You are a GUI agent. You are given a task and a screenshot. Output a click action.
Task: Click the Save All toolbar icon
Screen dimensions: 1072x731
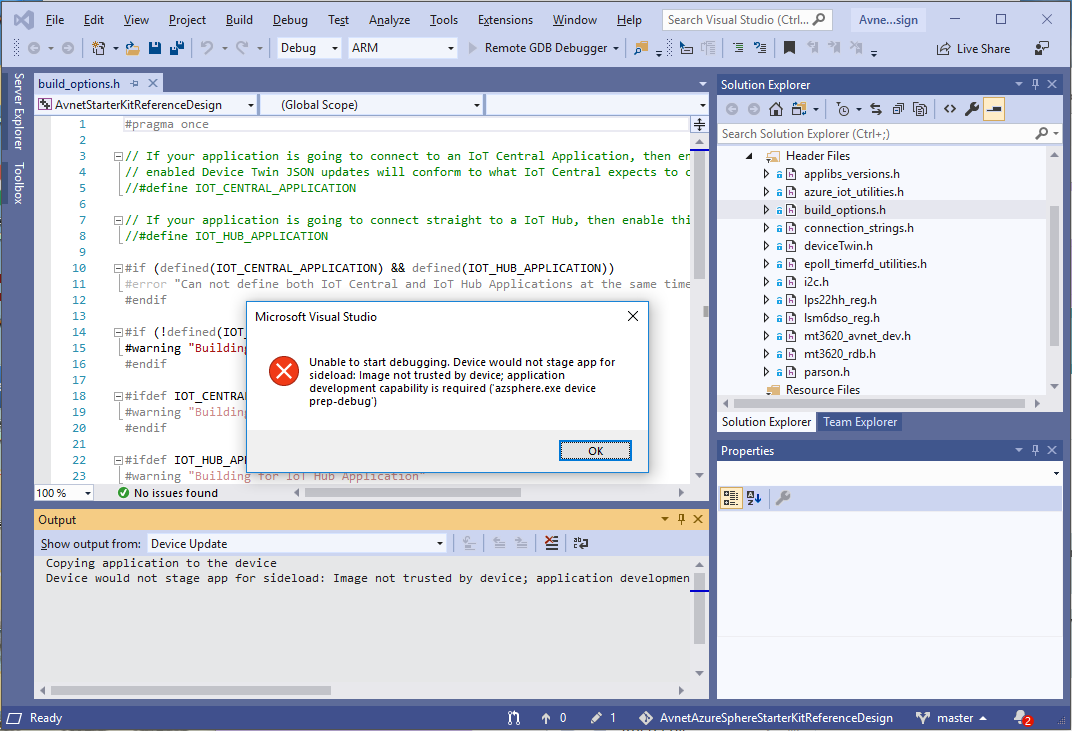(176, 48)
